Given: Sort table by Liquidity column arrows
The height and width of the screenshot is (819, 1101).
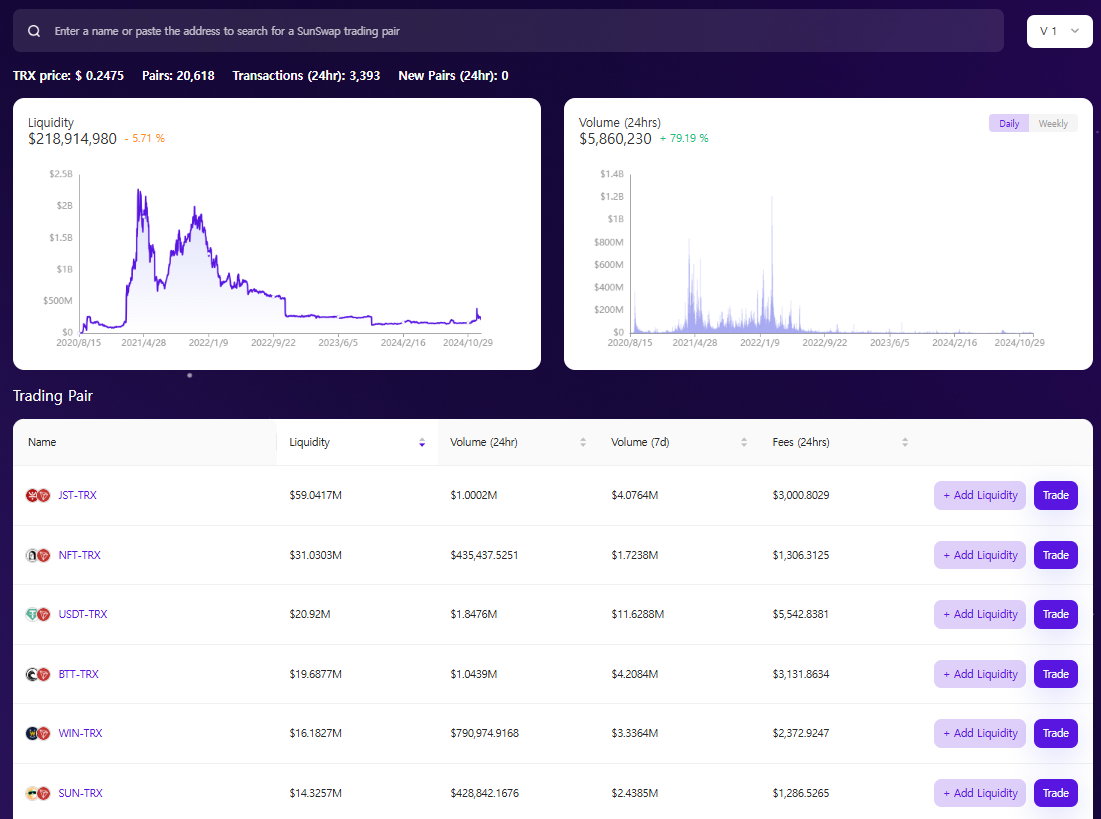Looking at the screenshot, I should pyautogui.click(x=422, y=442).
